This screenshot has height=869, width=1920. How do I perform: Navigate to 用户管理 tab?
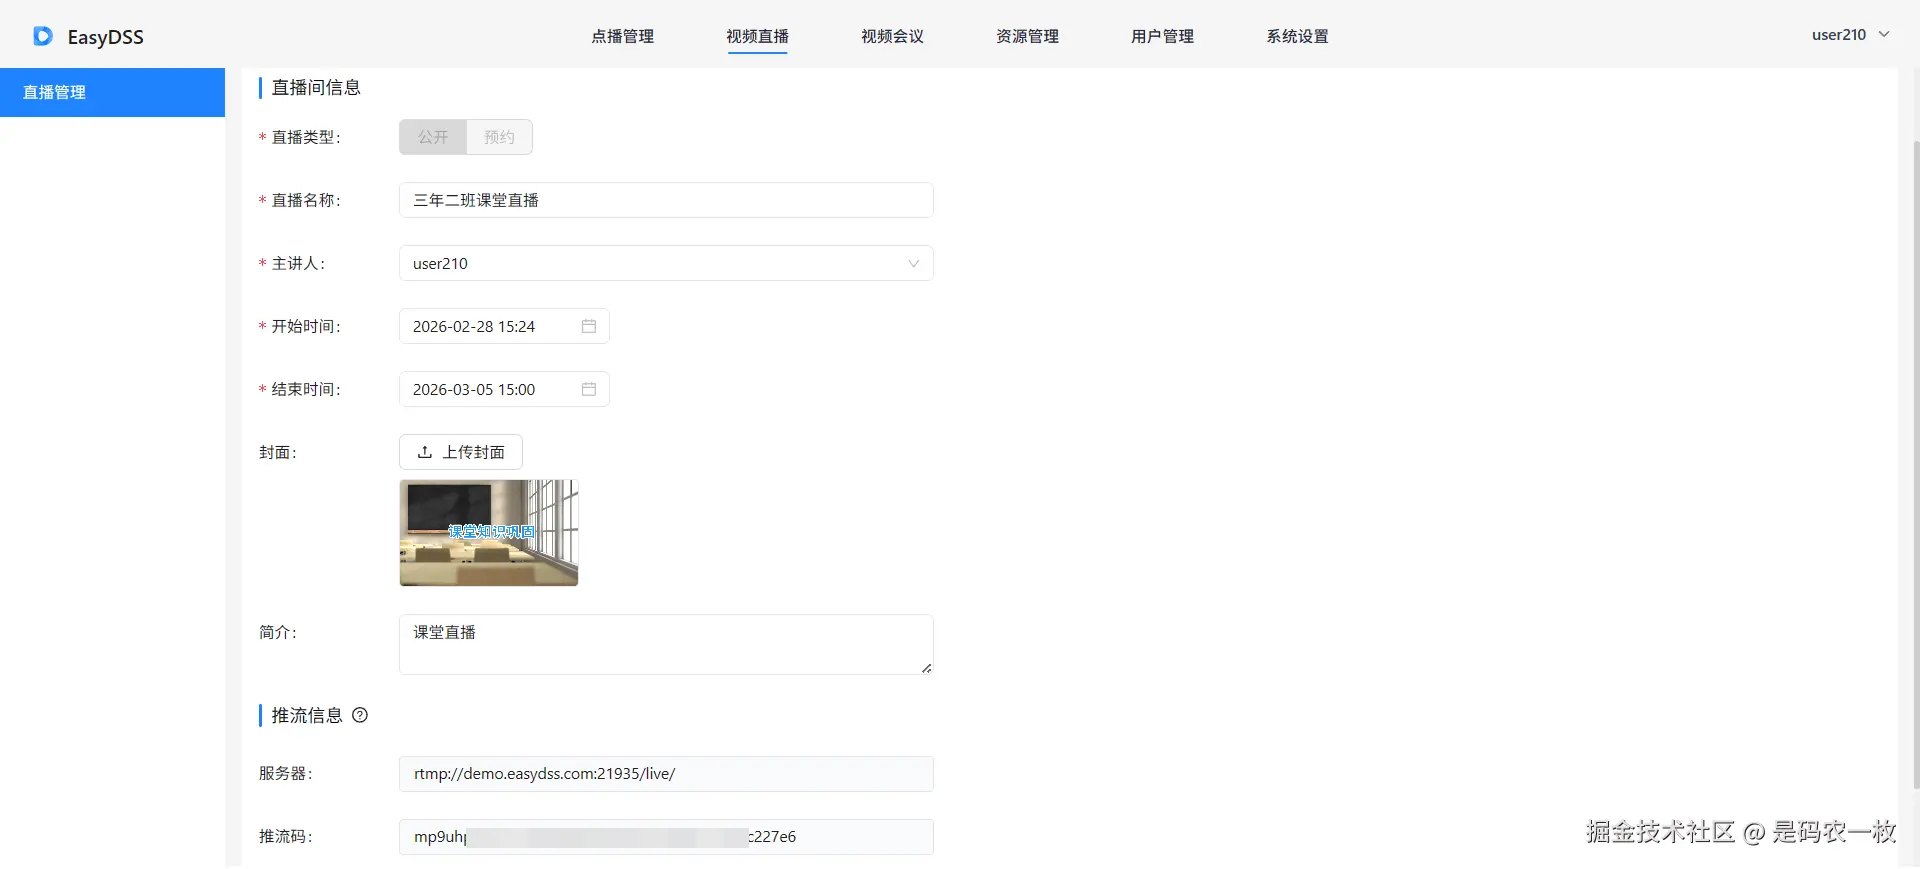1162,36
